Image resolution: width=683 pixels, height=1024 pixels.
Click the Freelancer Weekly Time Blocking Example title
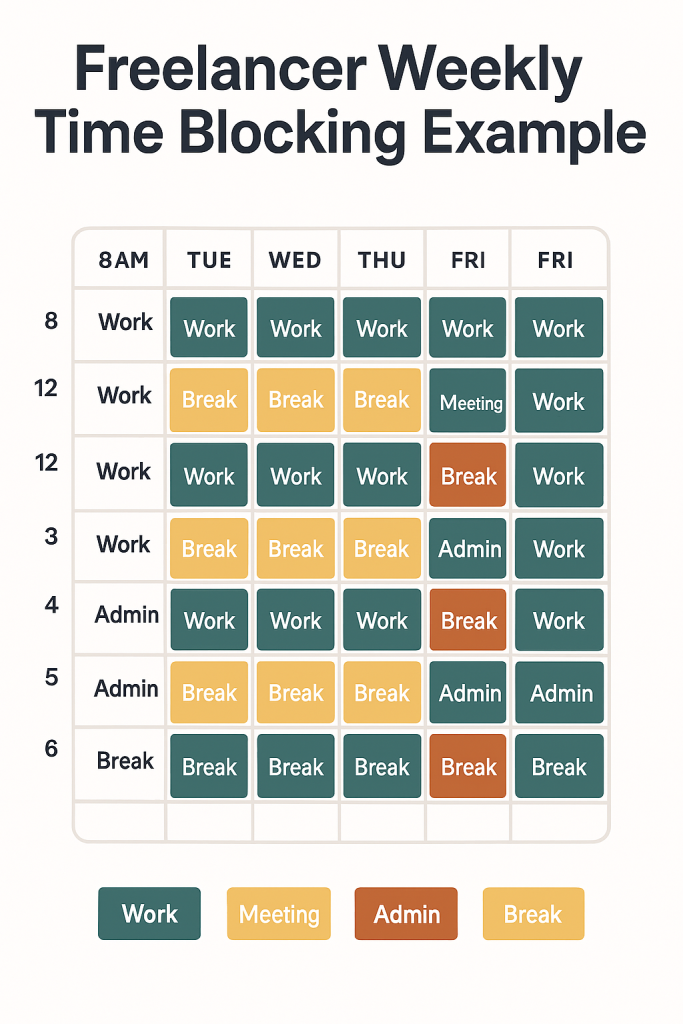click(x=341, y=102)
